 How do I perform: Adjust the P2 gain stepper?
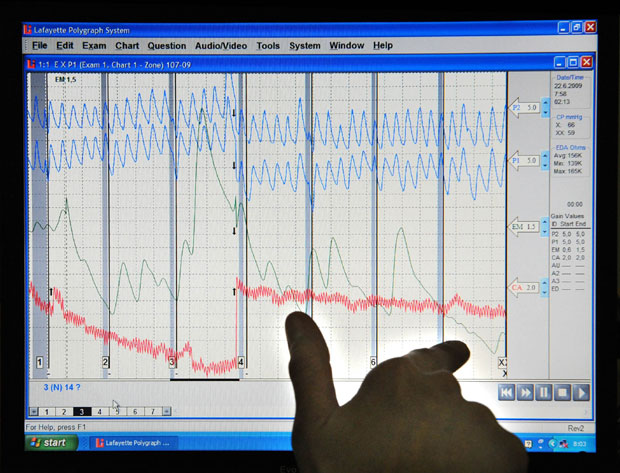[546, 107]
